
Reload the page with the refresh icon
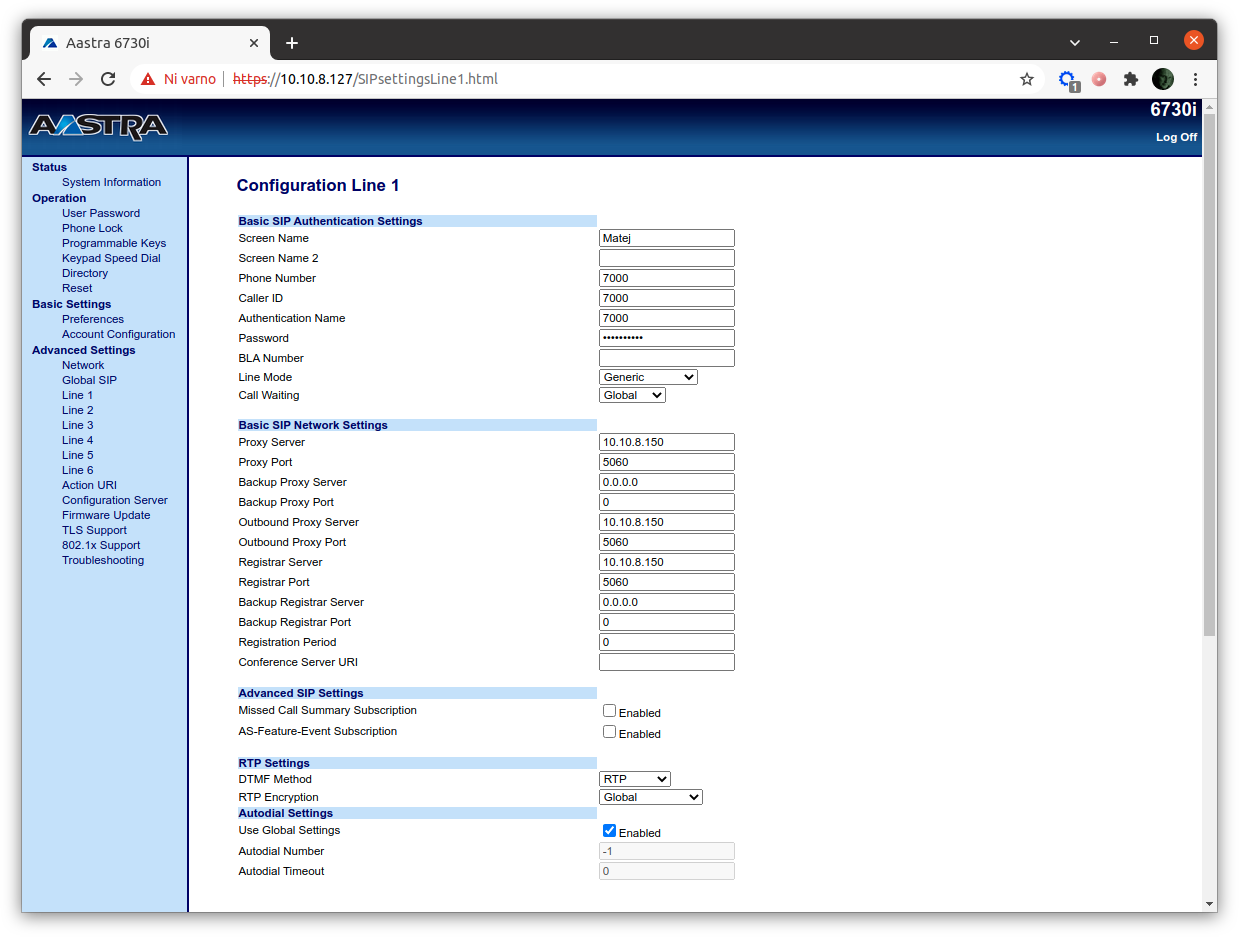[x=108, y=78]
